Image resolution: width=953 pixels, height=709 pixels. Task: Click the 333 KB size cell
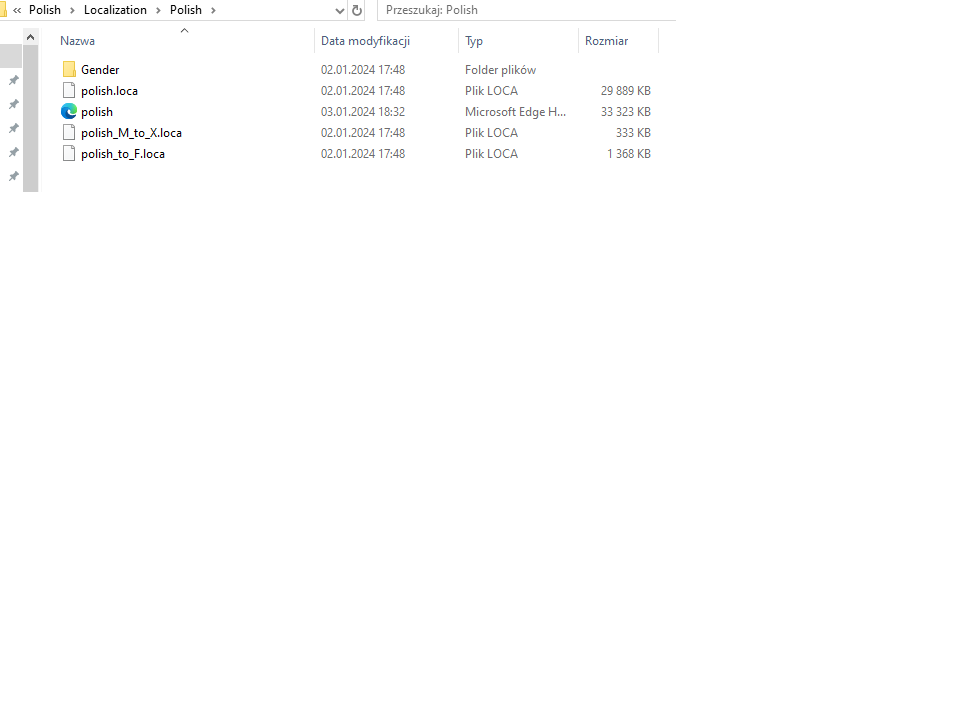tap(633, 132)
